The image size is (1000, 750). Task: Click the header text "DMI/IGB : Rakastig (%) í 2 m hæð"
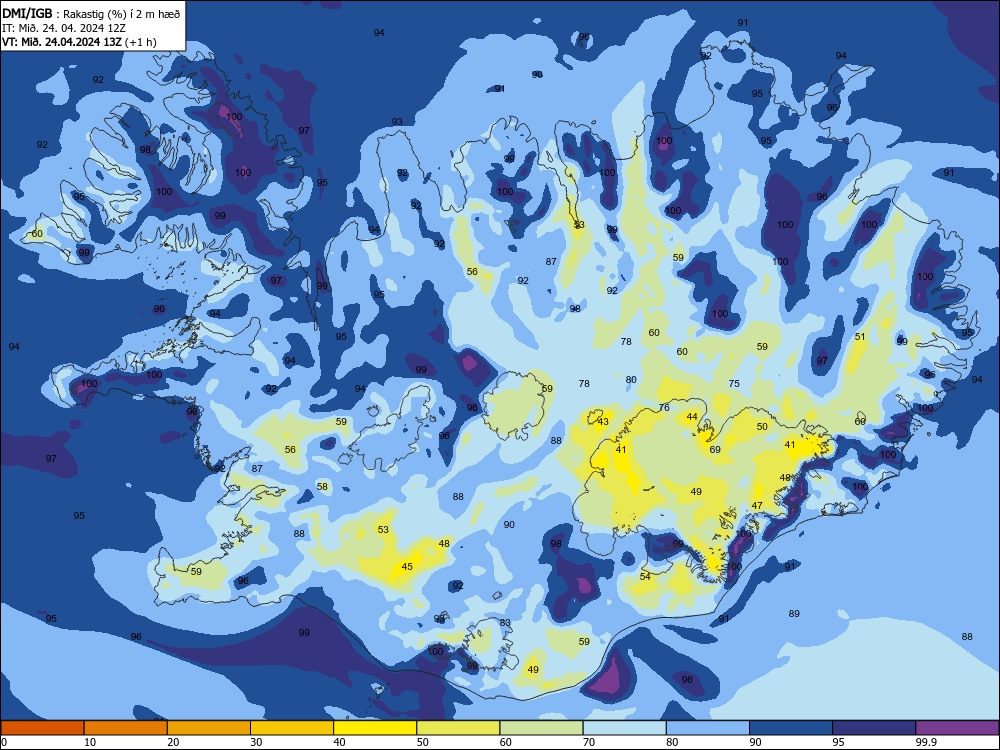(x=91, y=14)
